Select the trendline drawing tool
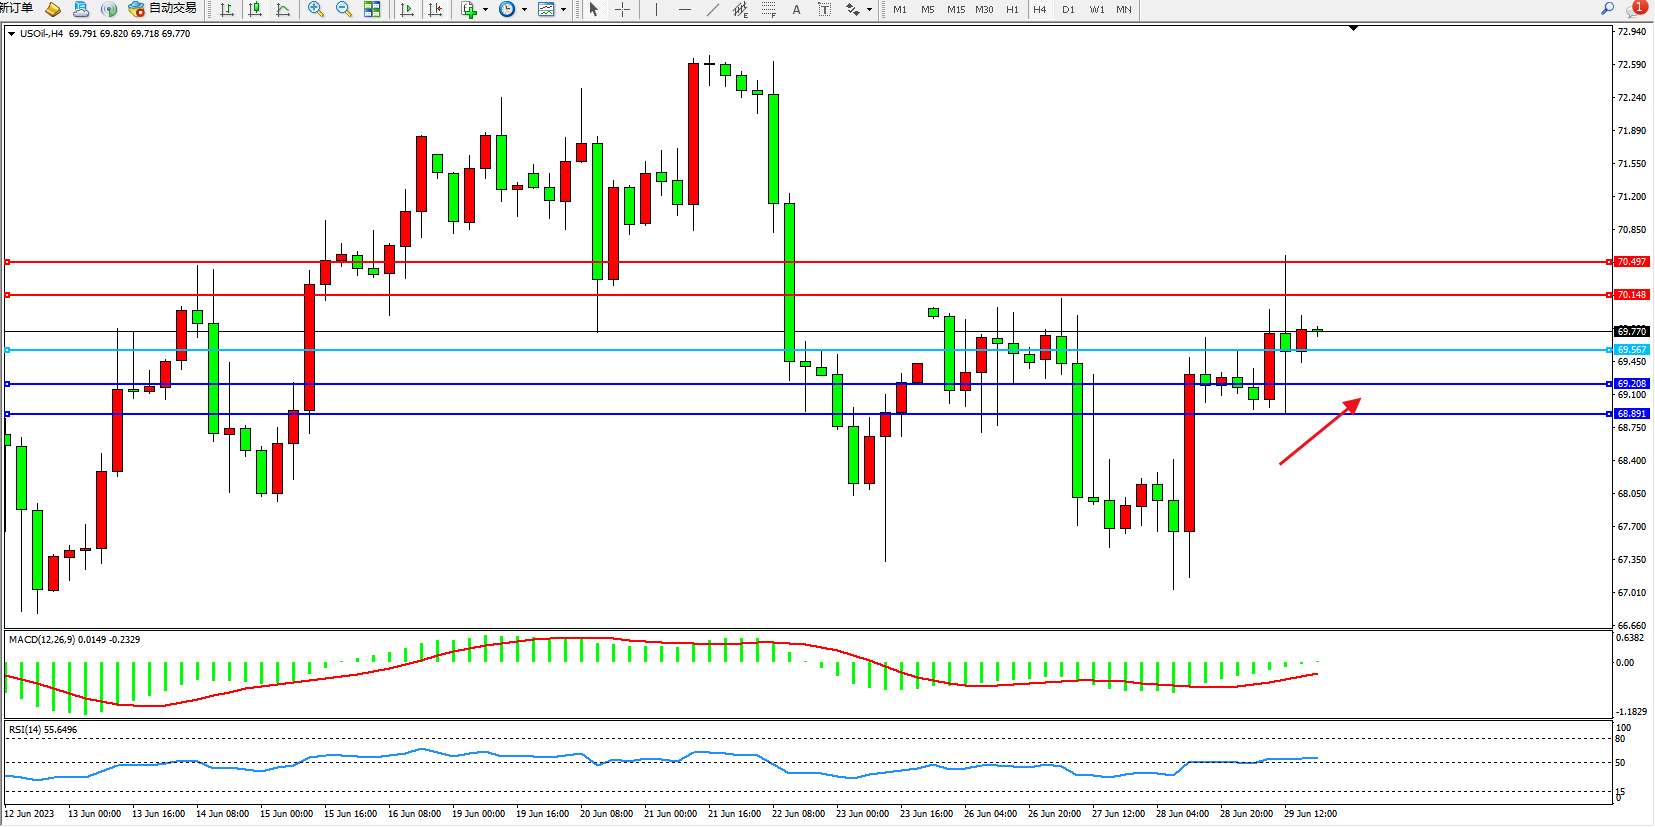1655x827 pixels. [x=712, y=9]
